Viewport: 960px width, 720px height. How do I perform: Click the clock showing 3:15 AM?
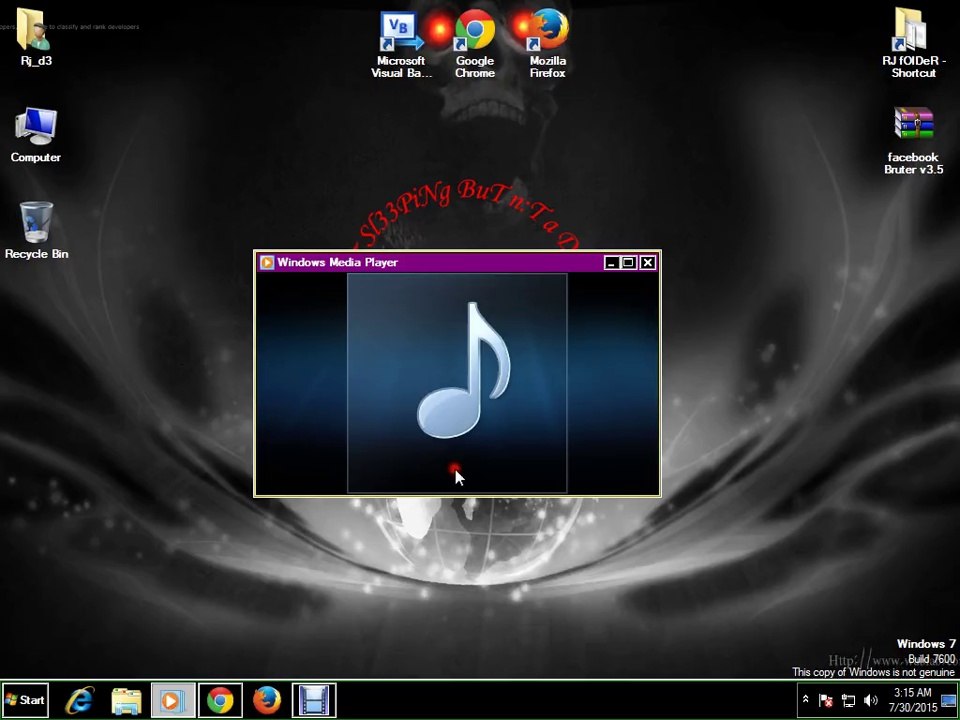pos(913,700)
